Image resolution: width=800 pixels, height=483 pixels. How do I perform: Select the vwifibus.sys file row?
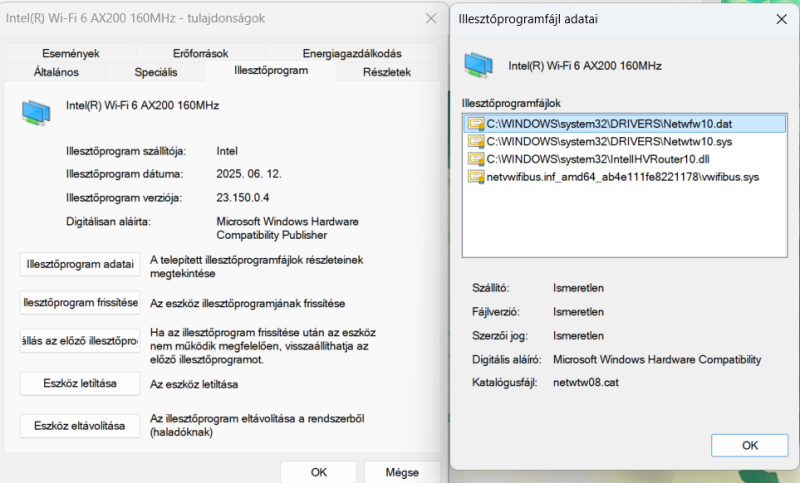point(625,177)
